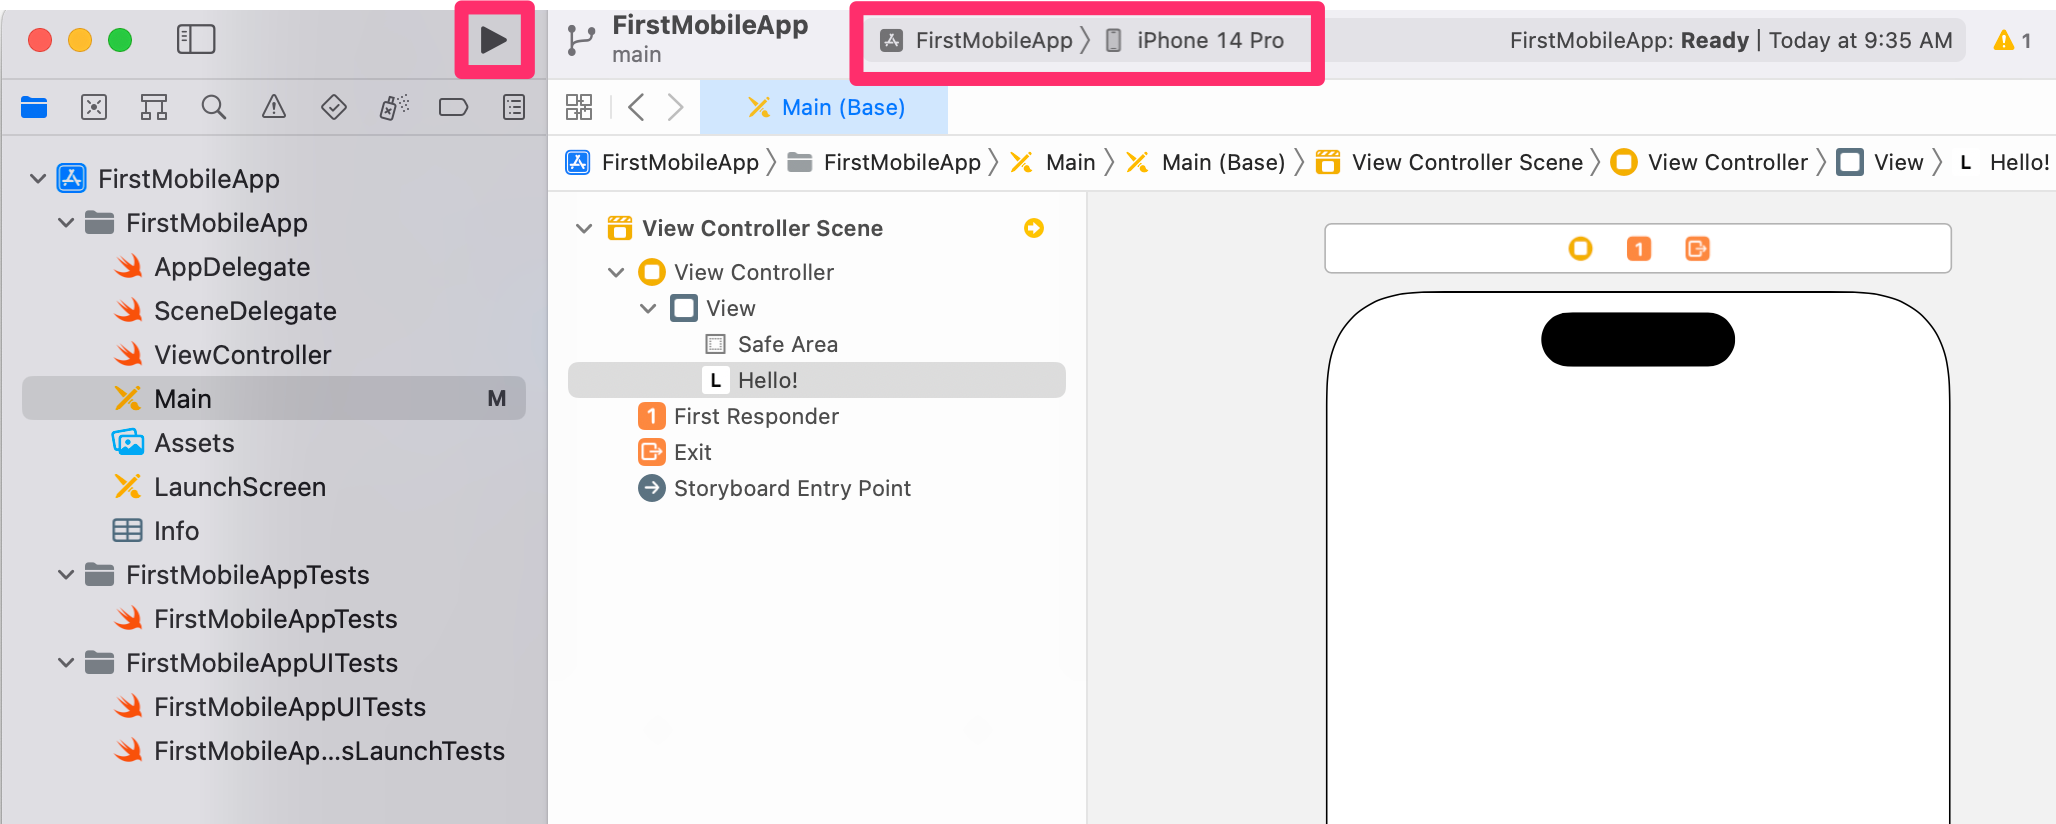Screen dimensions: 2056x824
Task: Switch to the Main (Base) editor tab
Action: coord(825,107)
